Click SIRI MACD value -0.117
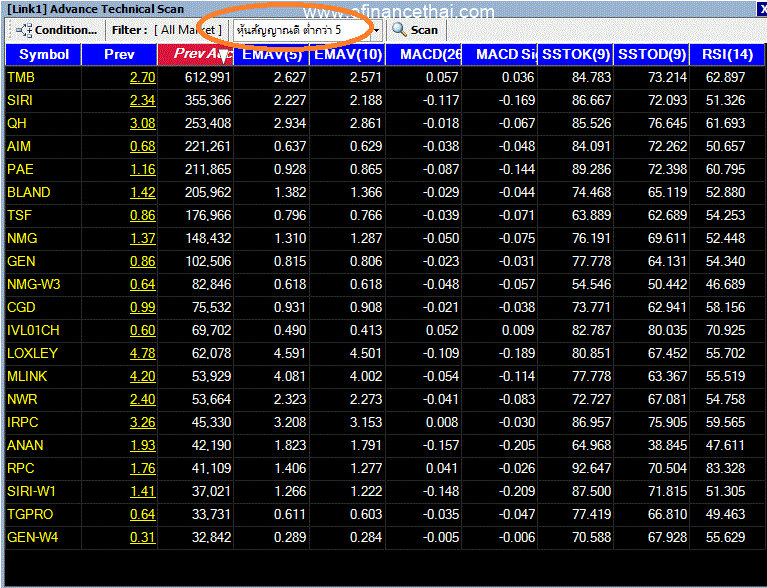Viewport: 767px width, 588px height. coord(441,100)
